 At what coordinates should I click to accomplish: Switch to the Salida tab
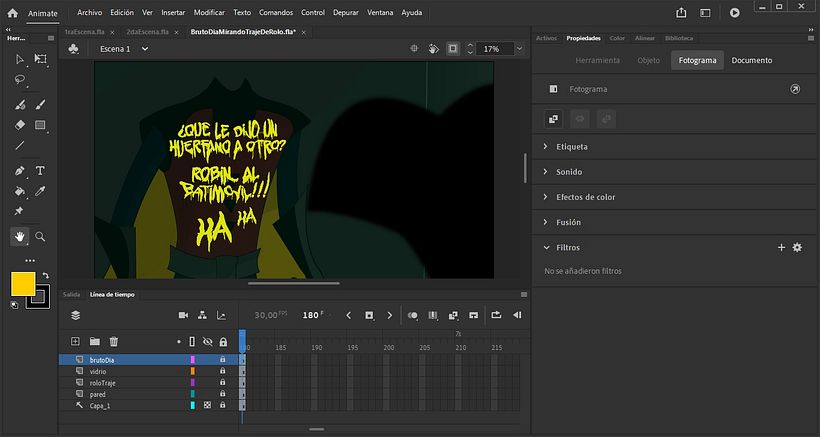tap(72, 295)
